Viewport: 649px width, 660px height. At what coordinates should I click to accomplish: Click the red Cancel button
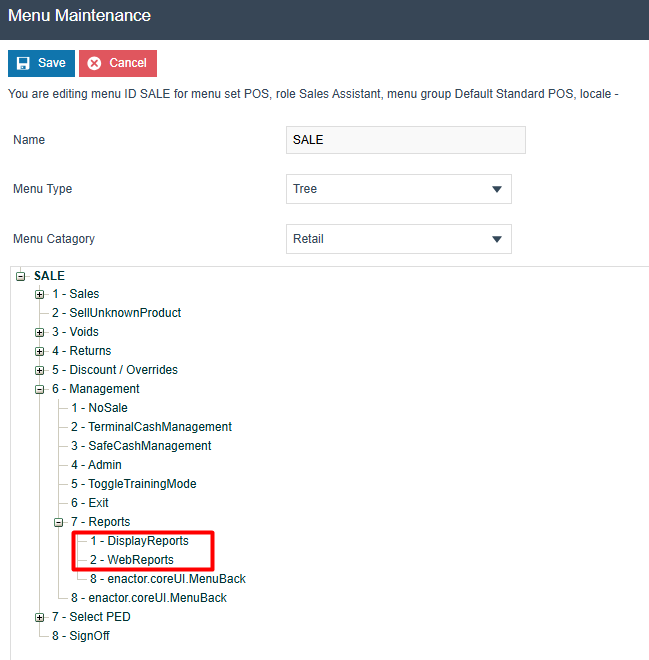[118, 63]
